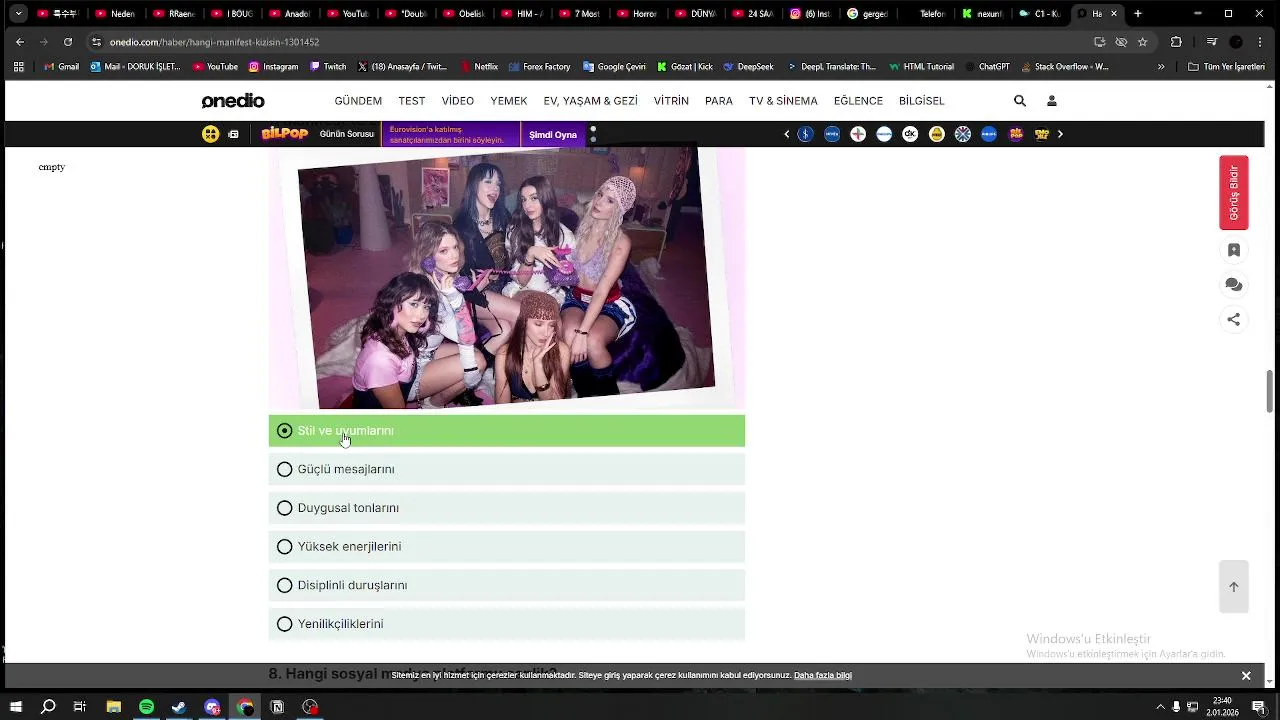This screenshot has height=720, width=1280.
Task: Switch to the Instagram '(6) Inst' tab
Action: click(812, 14)
